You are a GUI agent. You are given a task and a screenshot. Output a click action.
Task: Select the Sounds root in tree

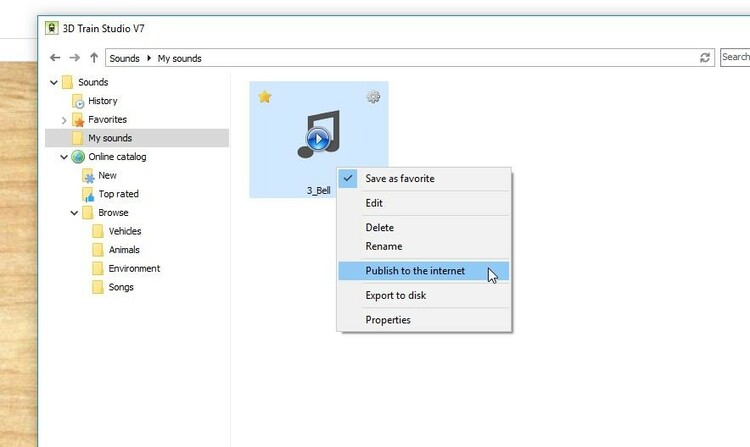coord(93,82)
